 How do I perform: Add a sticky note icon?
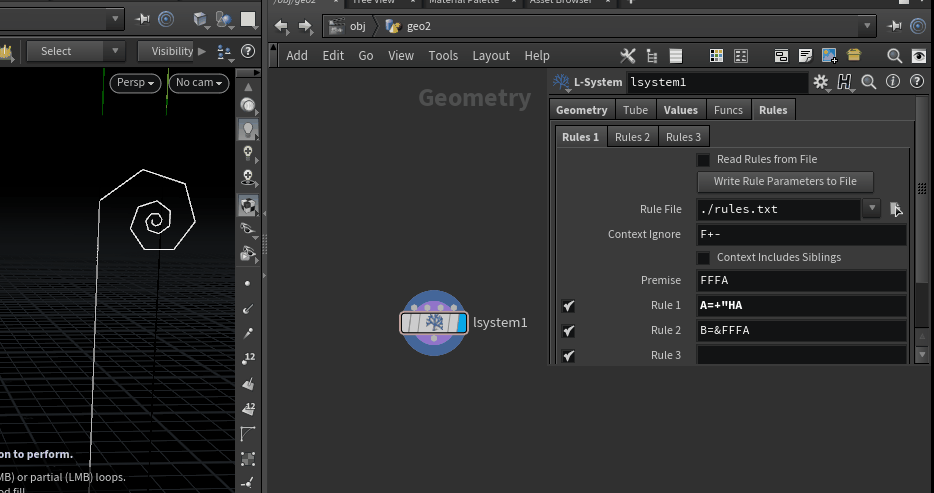pos(805,56)
